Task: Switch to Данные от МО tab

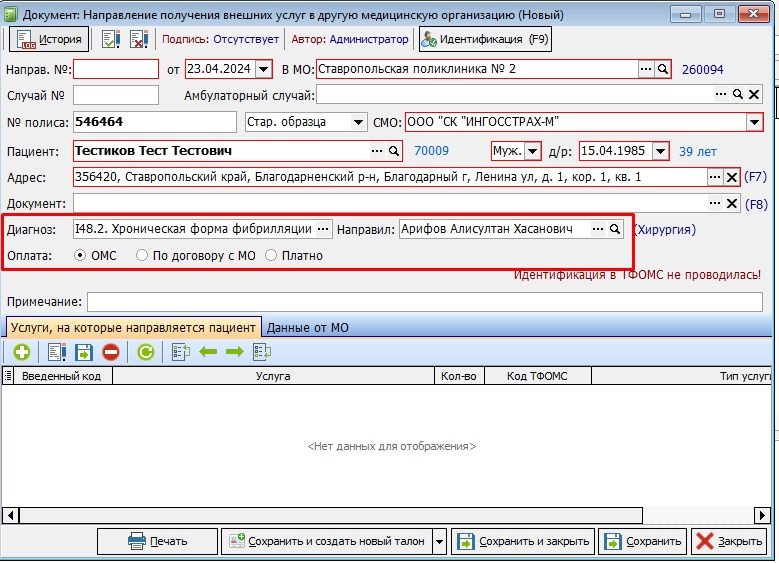Action: tap(308, 328)
